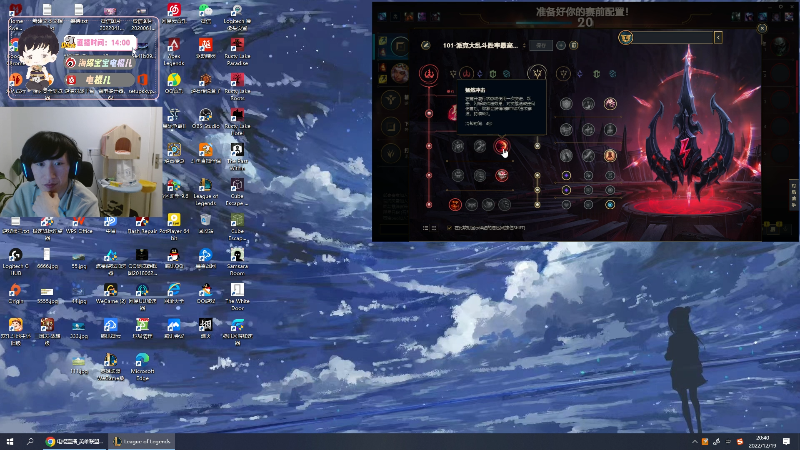Select Resolve as primary rune tree
Screen dimensions: 800x450
493,74
